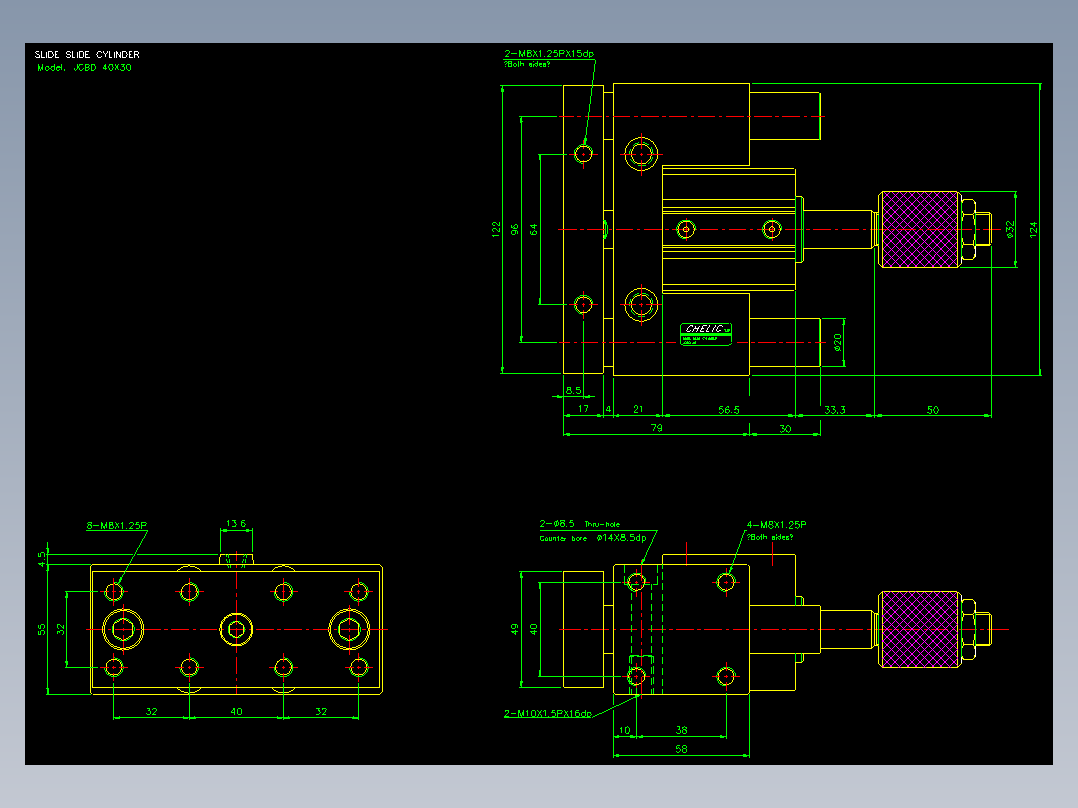The width and height of the screenshot is (1078, 808).
Task: Pick the '124' overall height dimension
Action: pyautogui.click(x=1033, y=230)
